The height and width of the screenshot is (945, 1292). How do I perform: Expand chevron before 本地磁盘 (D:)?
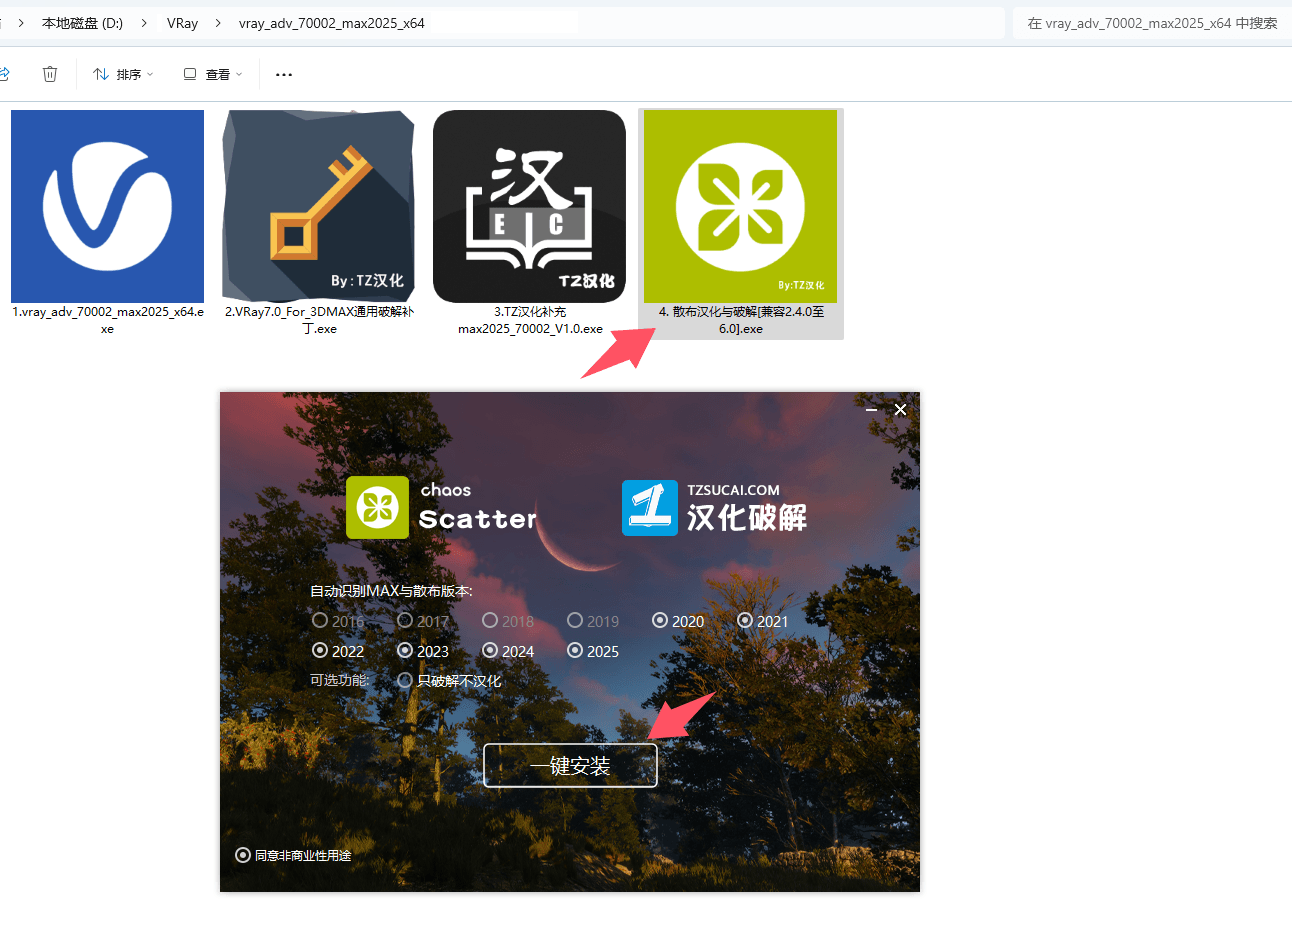tap(21, 23)
